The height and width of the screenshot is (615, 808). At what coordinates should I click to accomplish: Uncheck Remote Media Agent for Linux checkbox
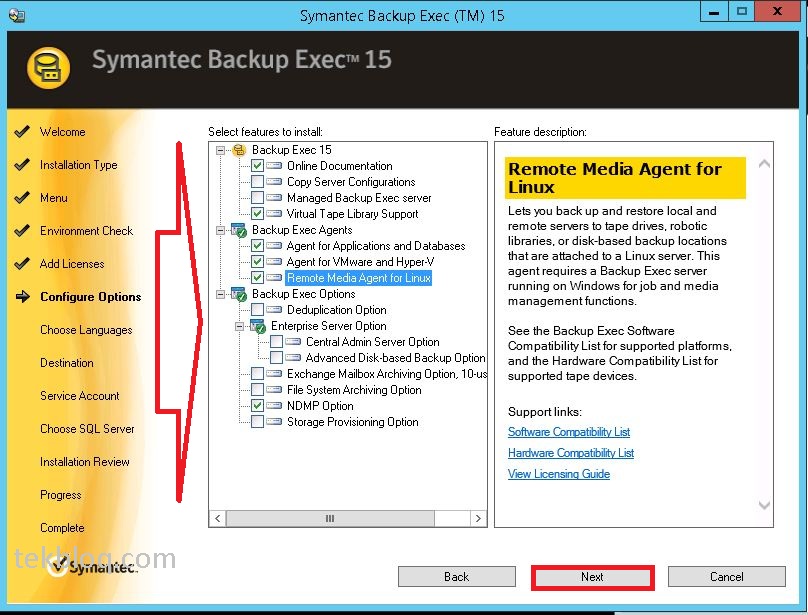[x=257, y=278]
